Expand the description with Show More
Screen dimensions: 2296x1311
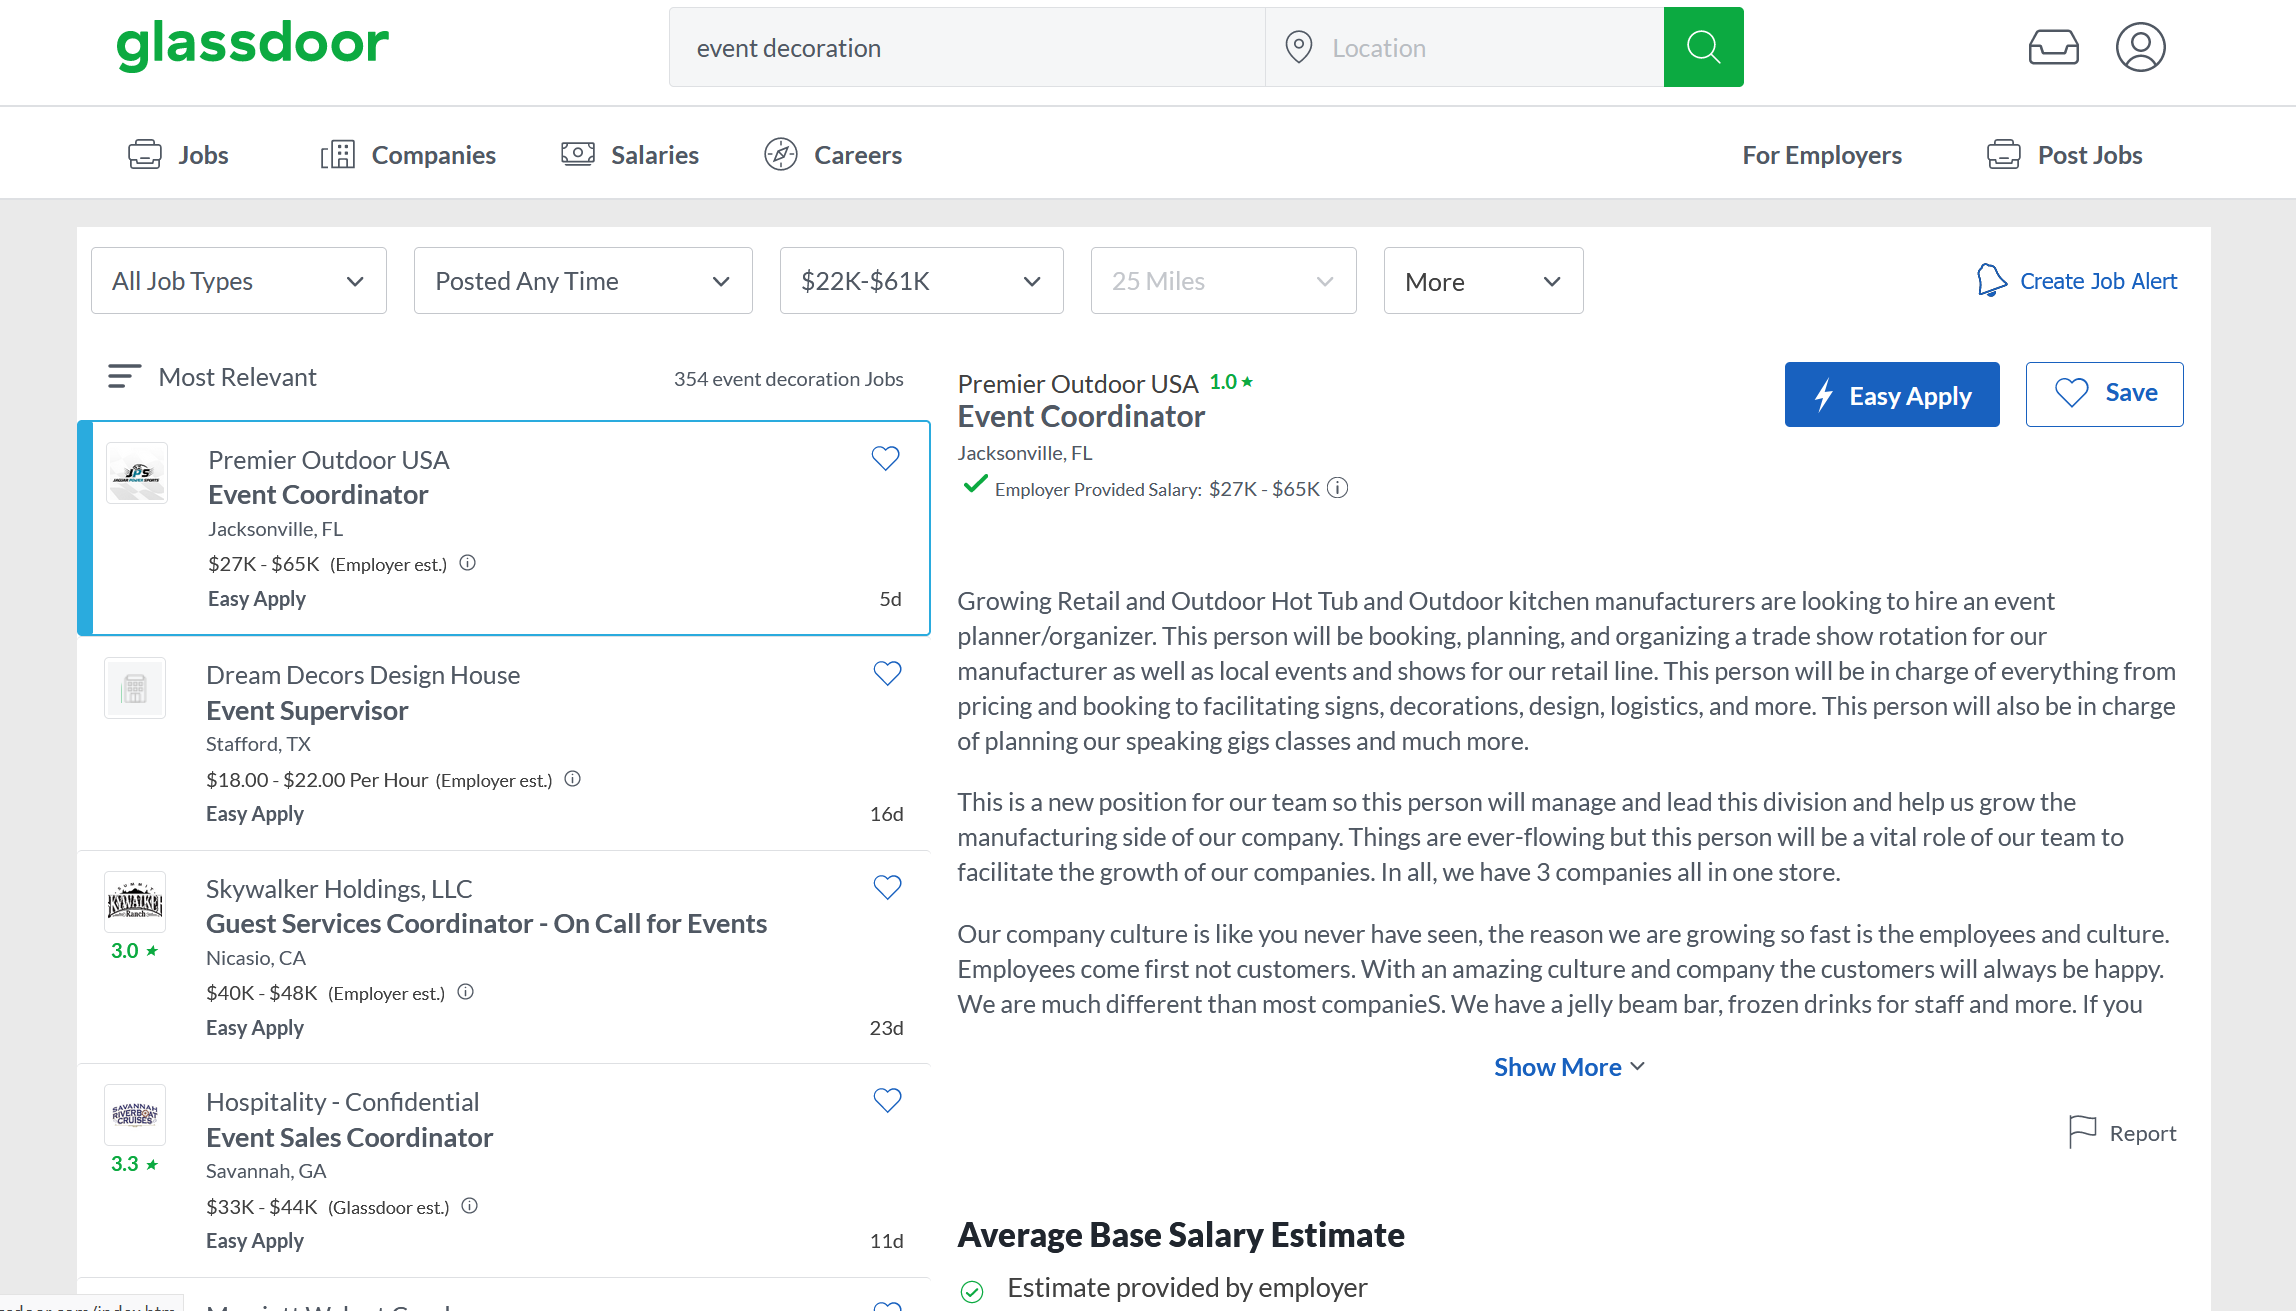pyautogui.click(x=1569, y=1067)
